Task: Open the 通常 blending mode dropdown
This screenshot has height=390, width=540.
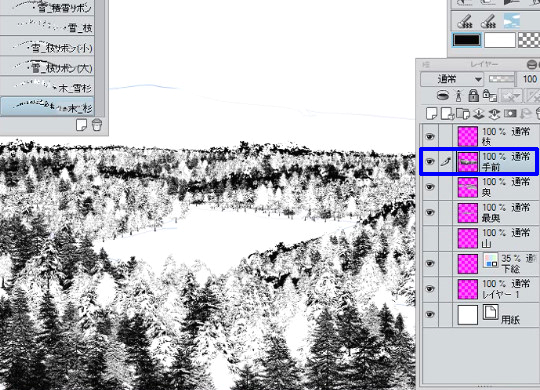Action: pyautogui.click(x=452, y=80)
